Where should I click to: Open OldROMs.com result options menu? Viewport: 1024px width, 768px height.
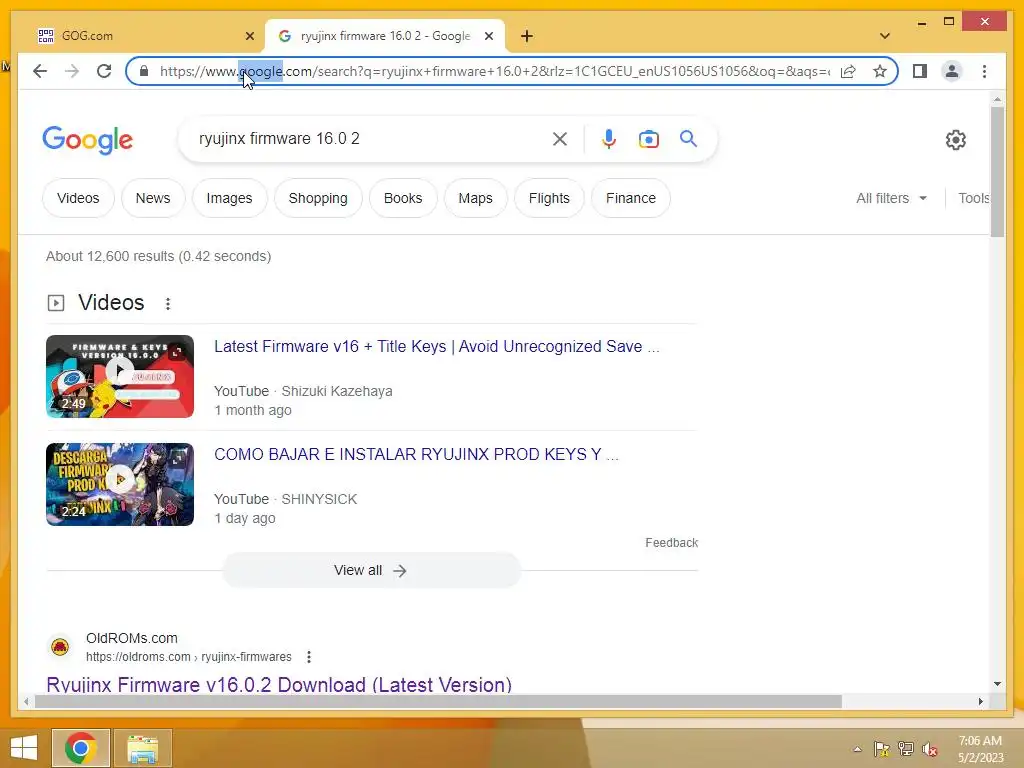309,657
